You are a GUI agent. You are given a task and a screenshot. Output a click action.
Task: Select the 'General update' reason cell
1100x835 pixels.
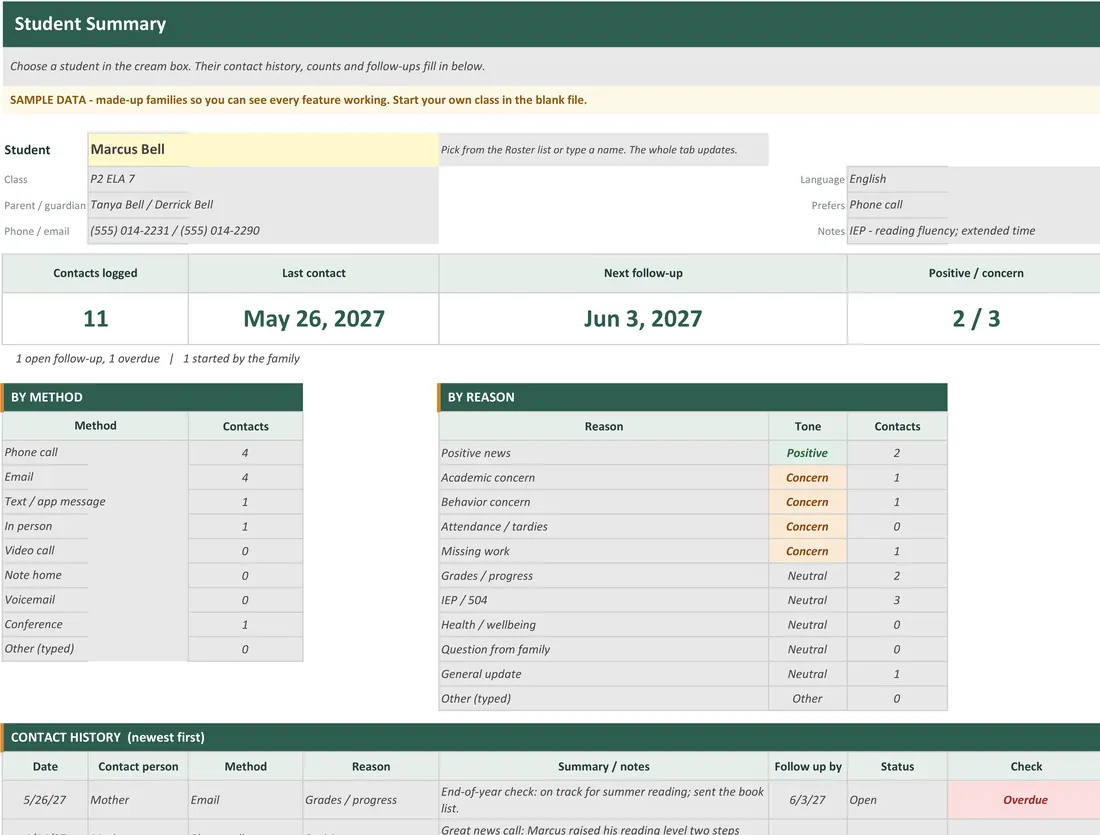[603, 674]
